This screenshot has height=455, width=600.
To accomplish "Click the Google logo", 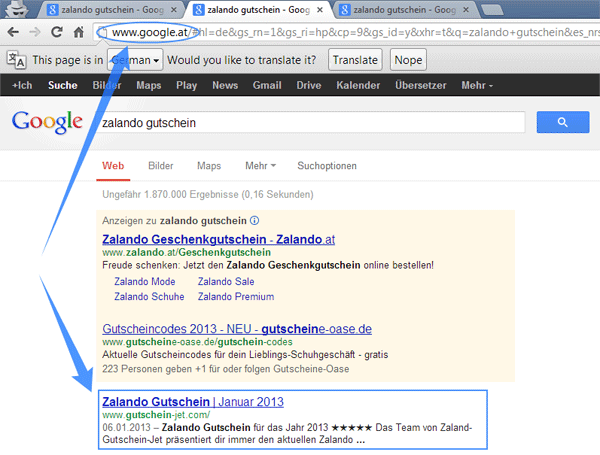I will point(46,123).
